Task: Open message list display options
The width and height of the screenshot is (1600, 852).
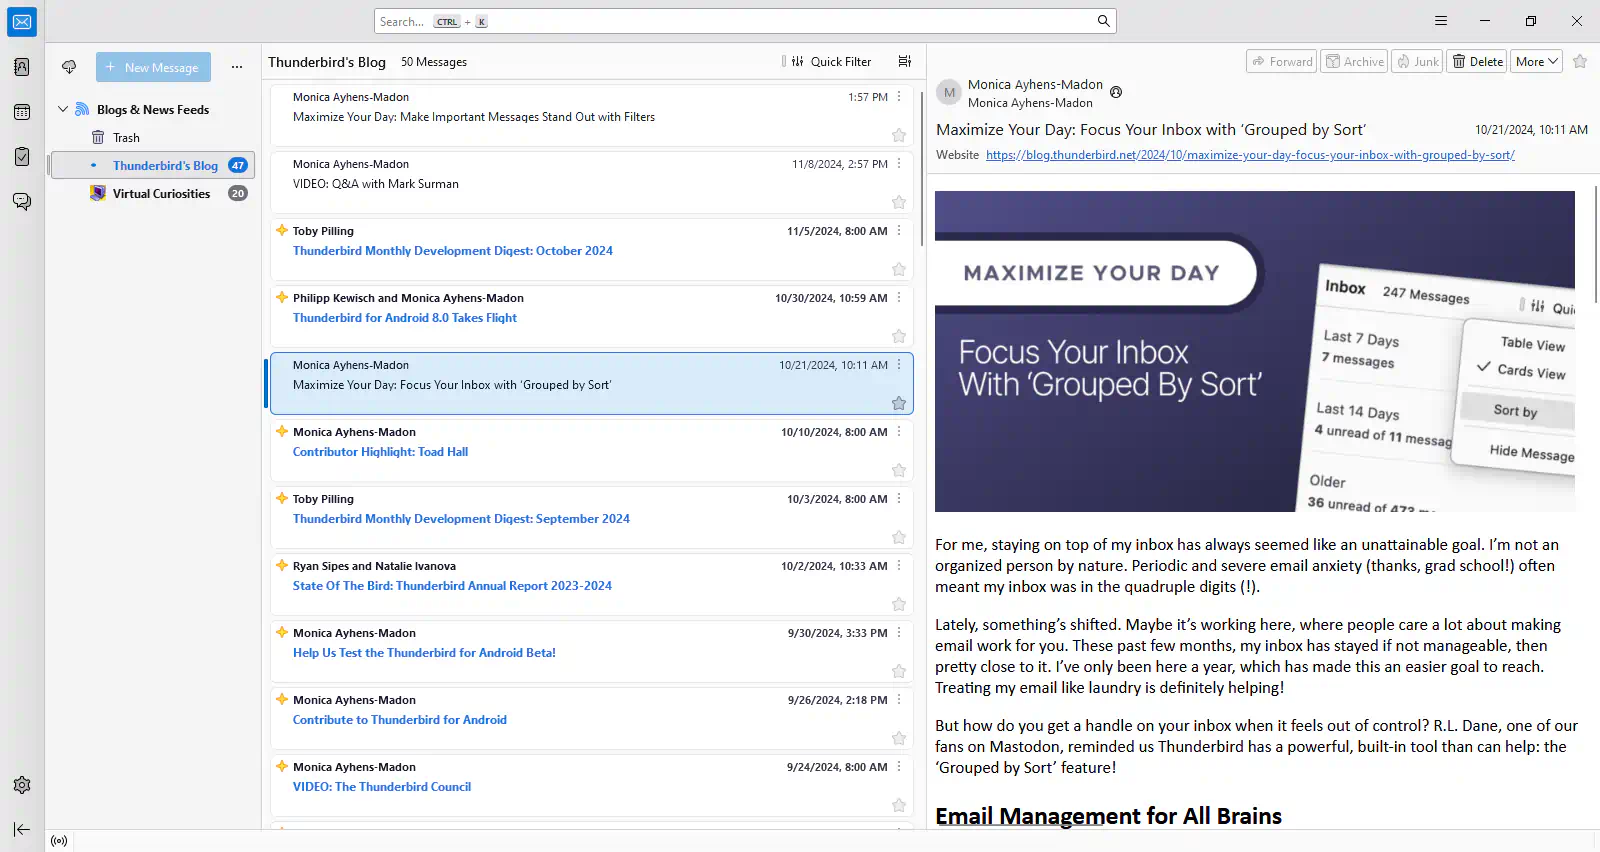Action: pos(905,61)
